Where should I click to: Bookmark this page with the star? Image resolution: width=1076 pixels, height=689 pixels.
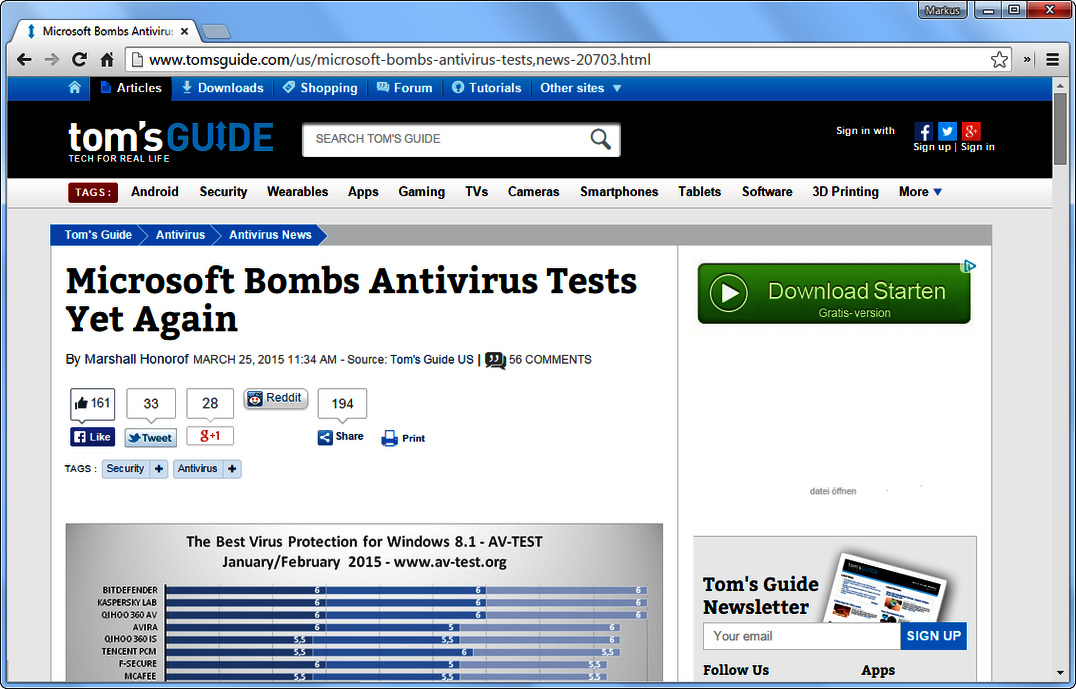(999, 60)
